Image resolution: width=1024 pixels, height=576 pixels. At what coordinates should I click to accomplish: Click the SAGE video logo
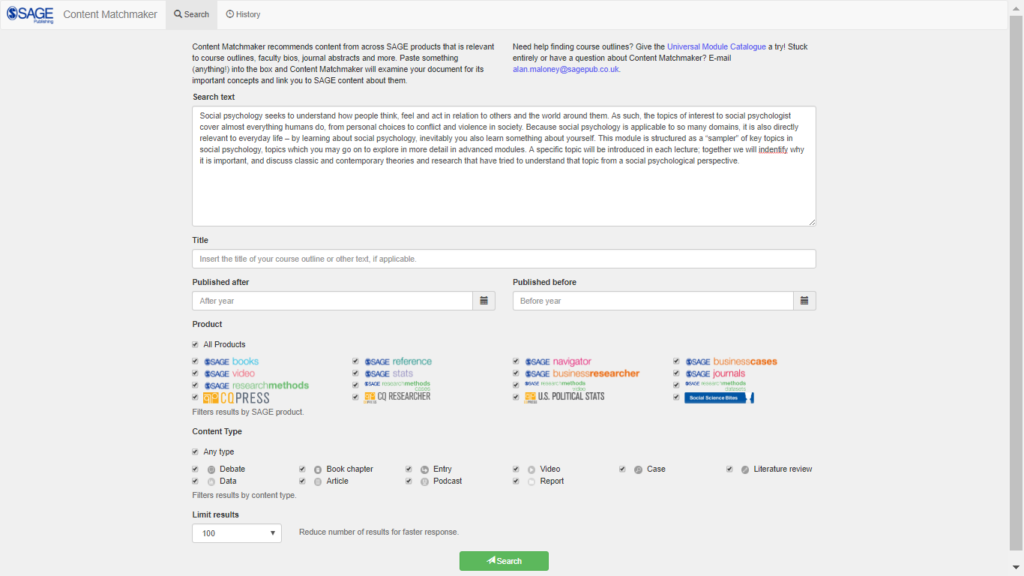pyautogui.click(x=229, y=374)
